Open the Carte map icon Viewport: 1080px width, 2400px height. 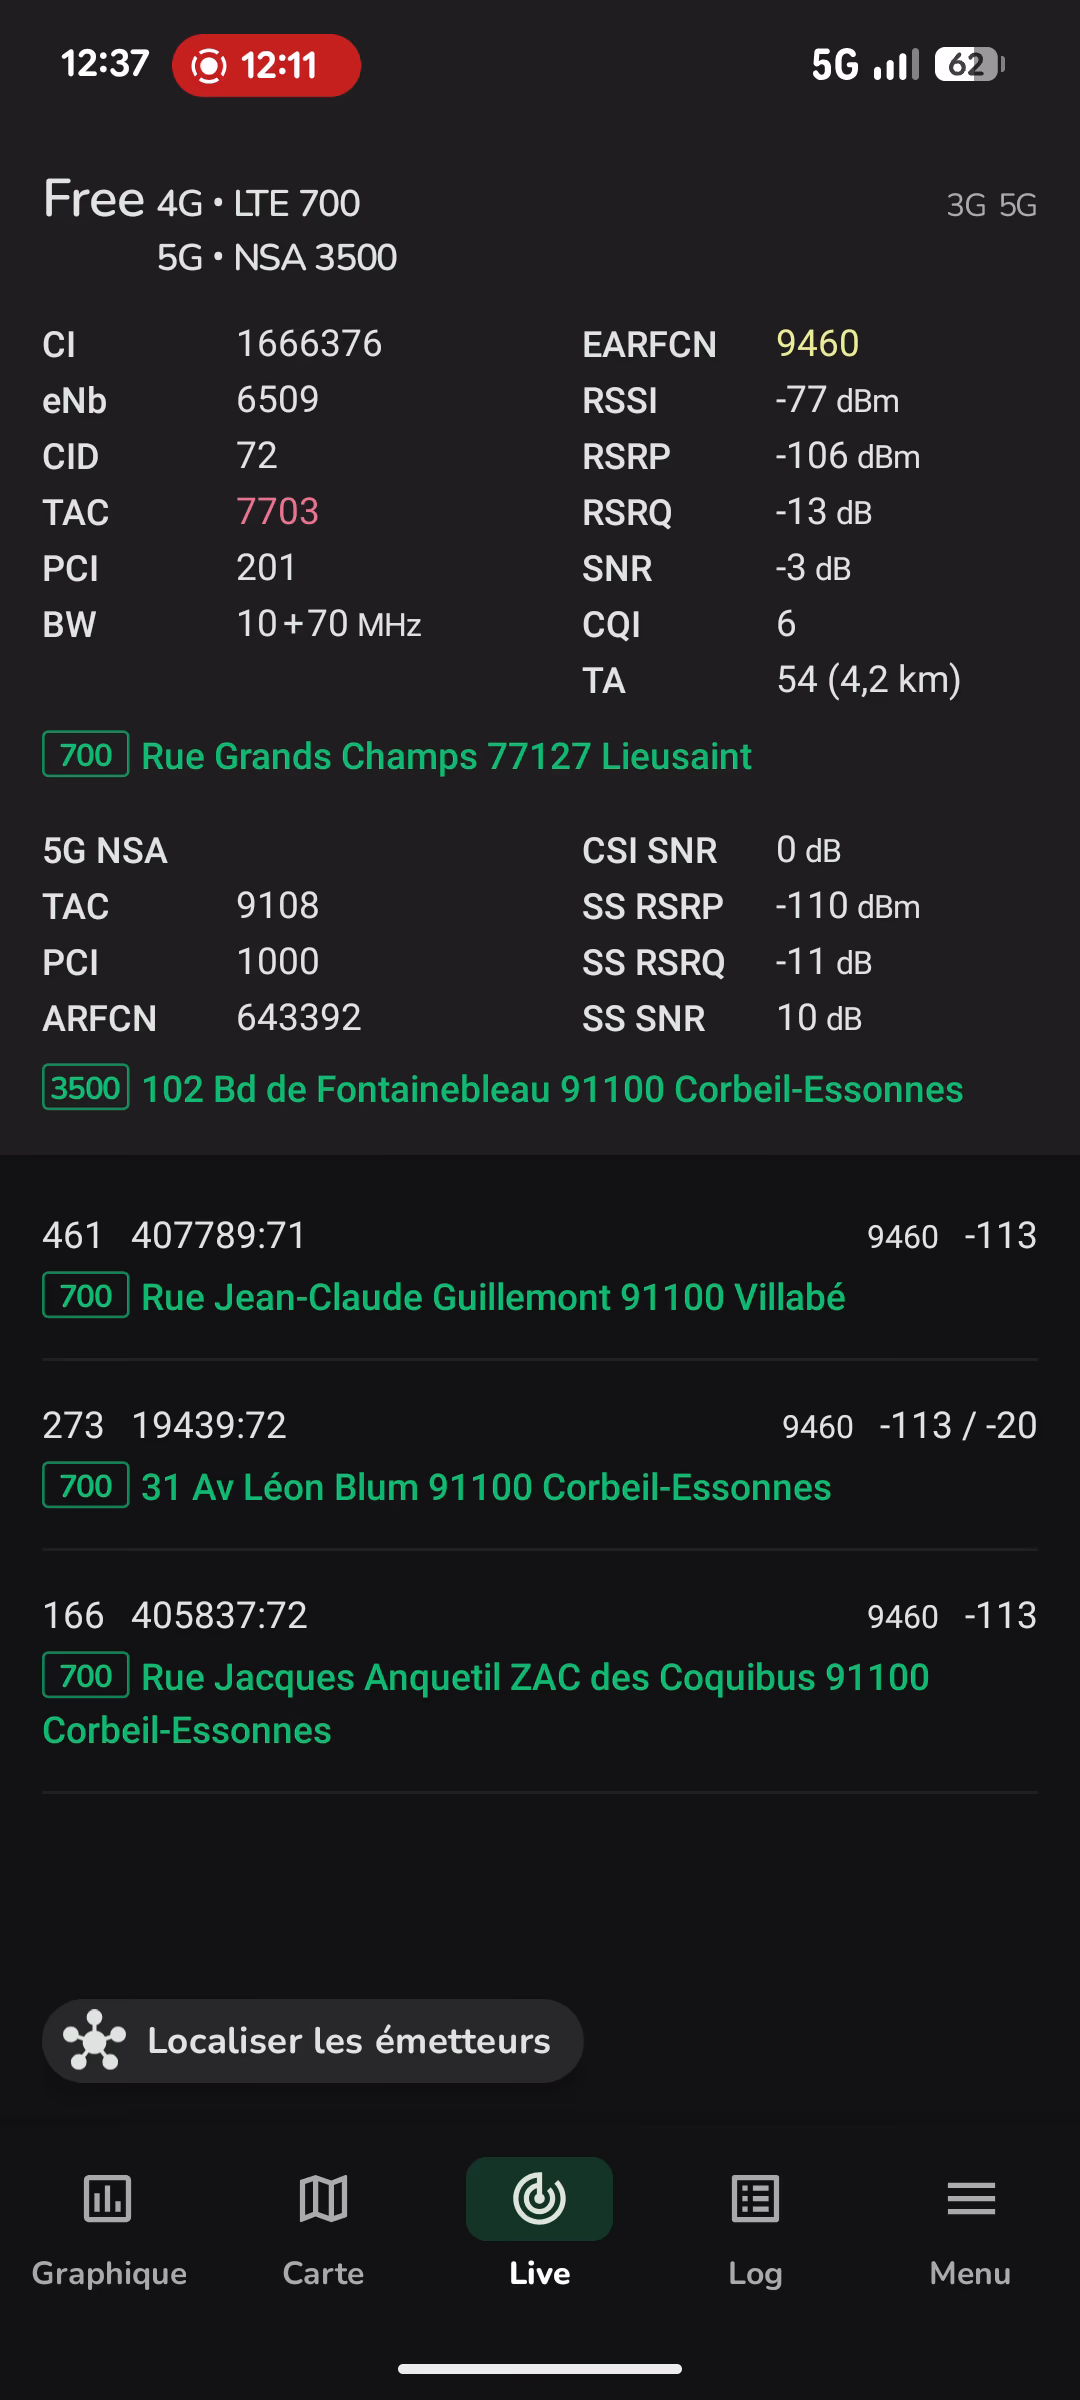click(323, 2200)
